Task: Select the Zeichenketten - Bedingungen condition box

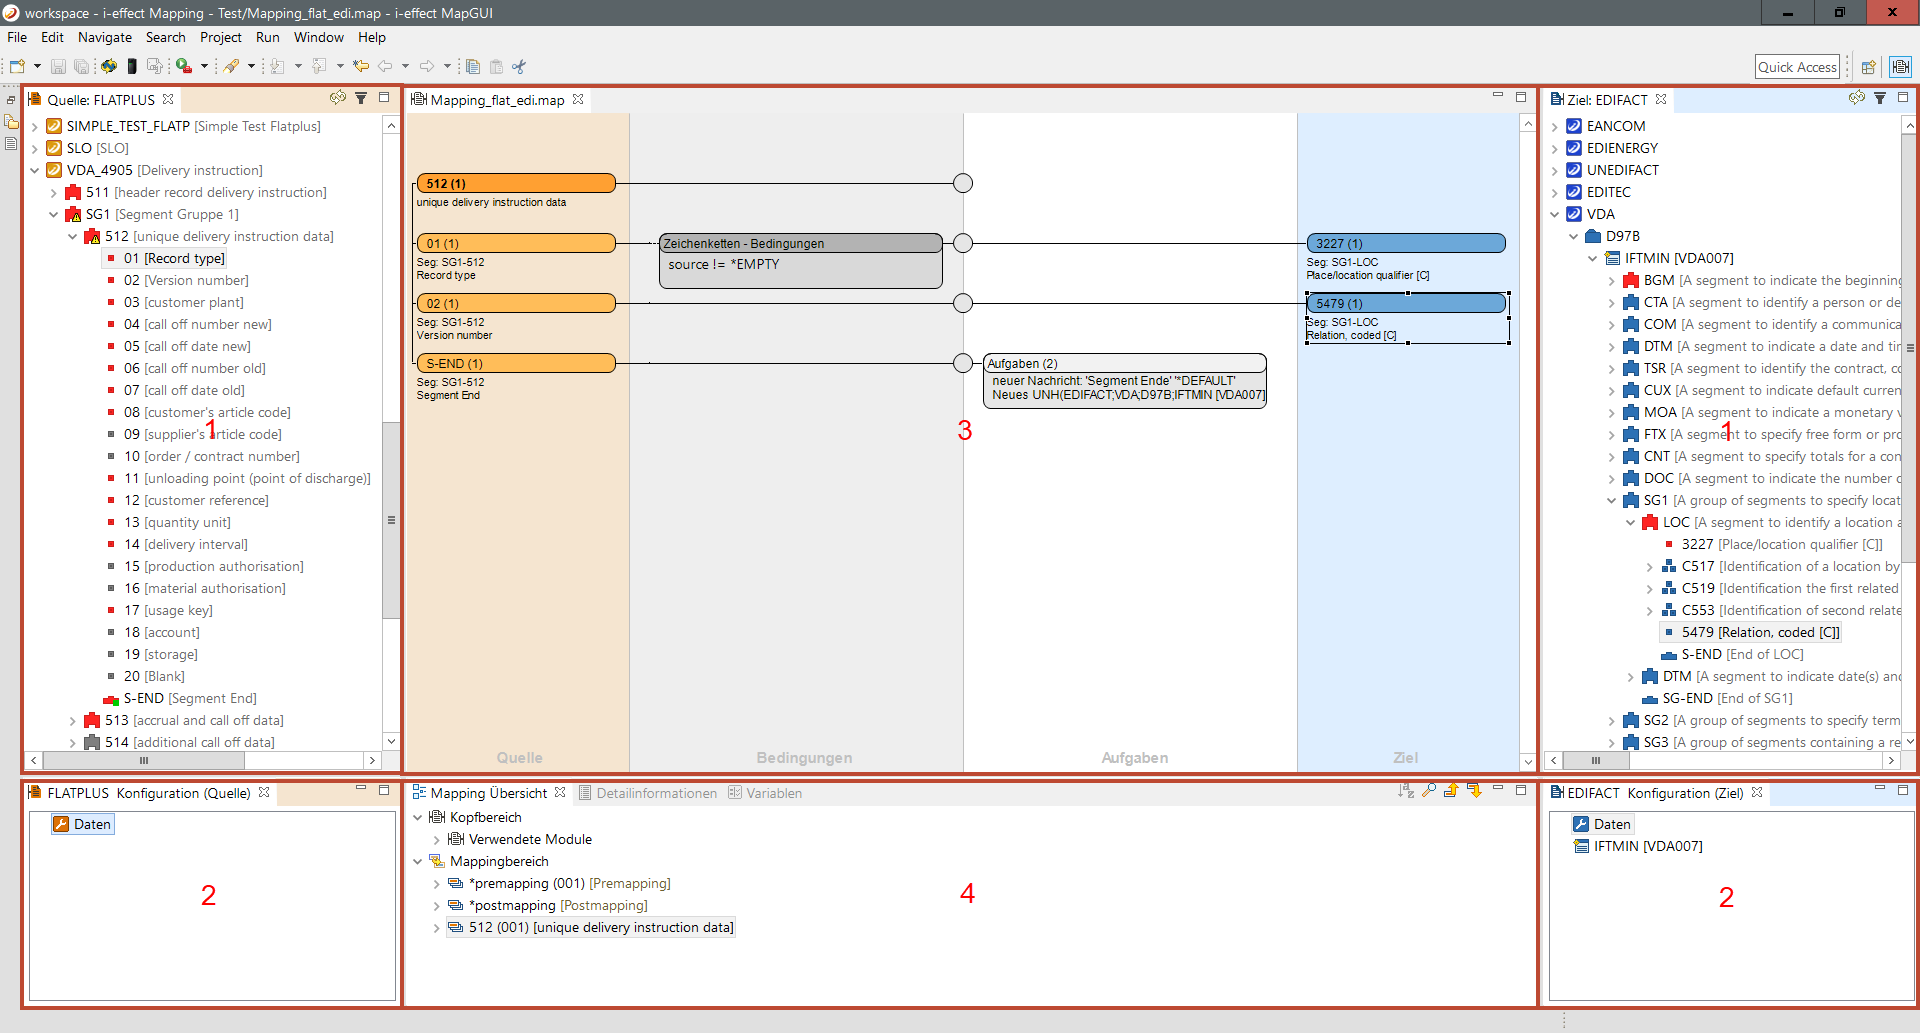Action: coord(800,244)
